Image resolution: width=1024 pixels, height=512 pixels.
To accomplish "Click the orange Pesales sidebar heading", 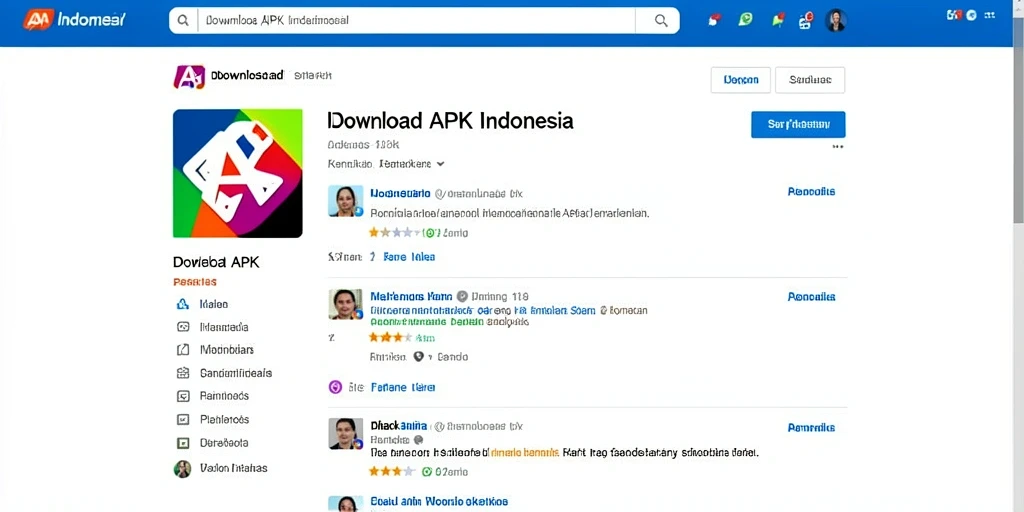I will (195, 282).
